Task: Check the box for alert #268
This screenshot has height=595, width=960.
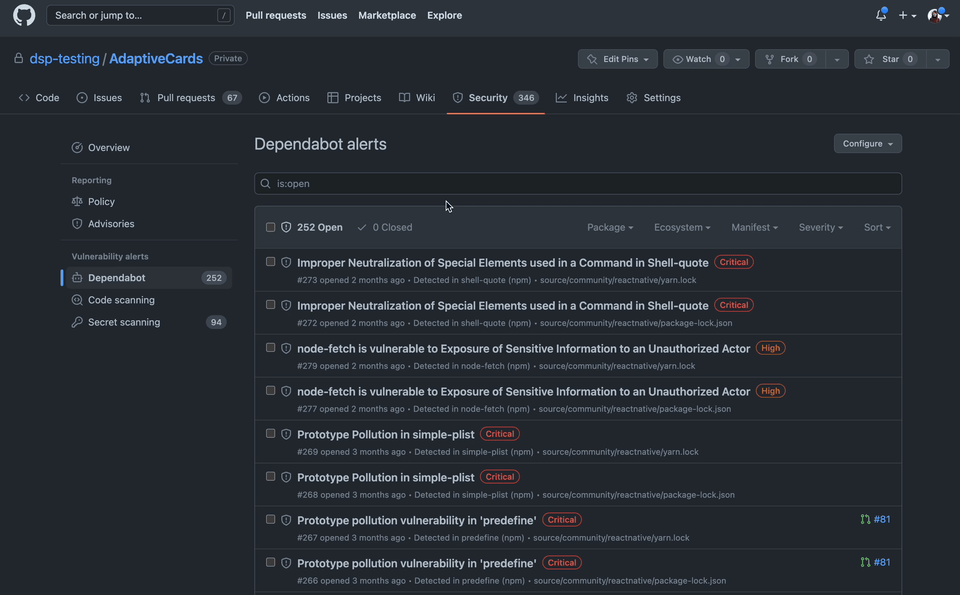Action: (x=270, y=476)
